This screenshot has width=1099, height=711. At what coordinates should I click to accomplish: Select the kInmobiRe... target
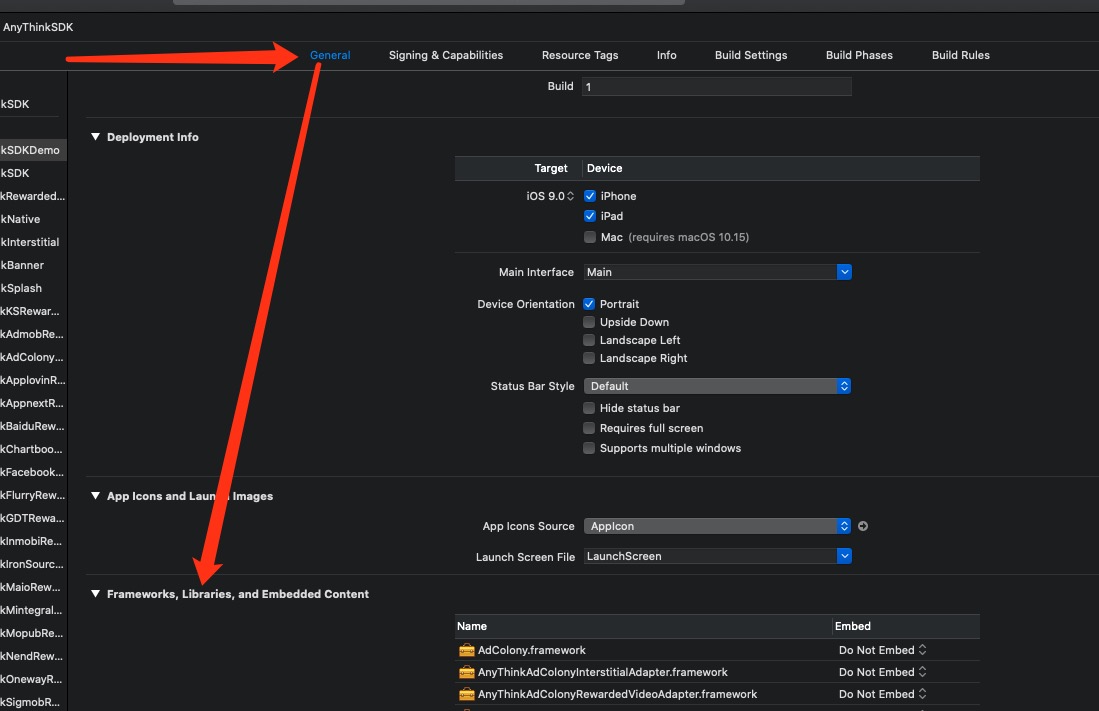click(x=33, y=541)
